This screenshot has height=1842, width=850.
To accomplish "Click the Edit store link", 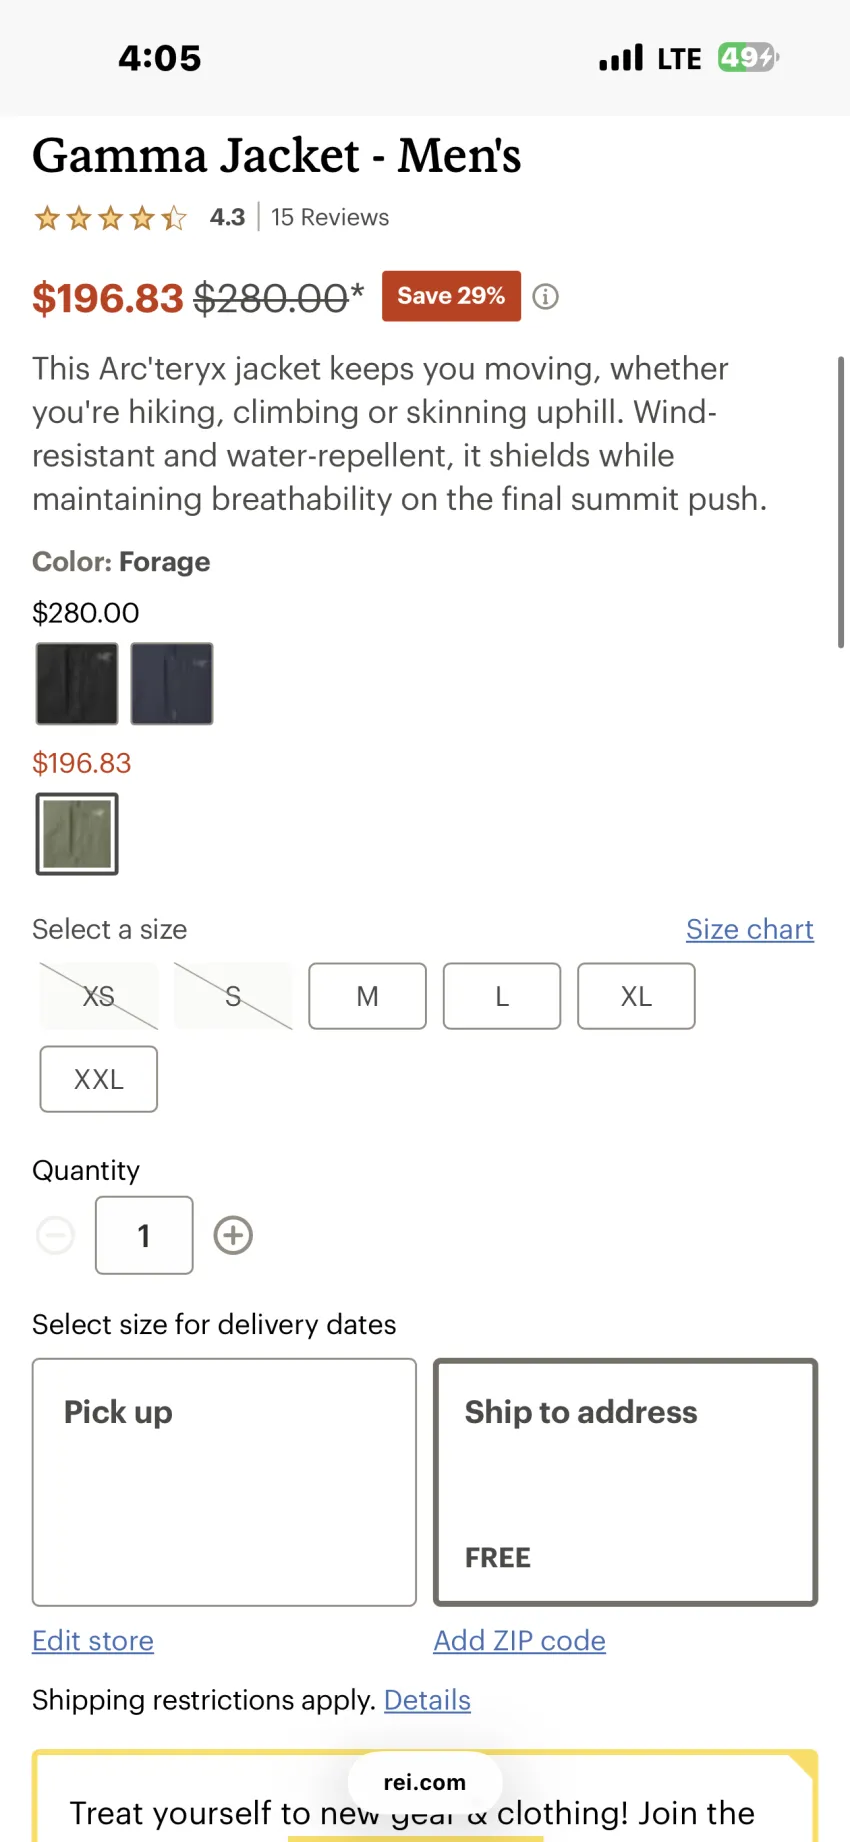I will point(93,1641).
